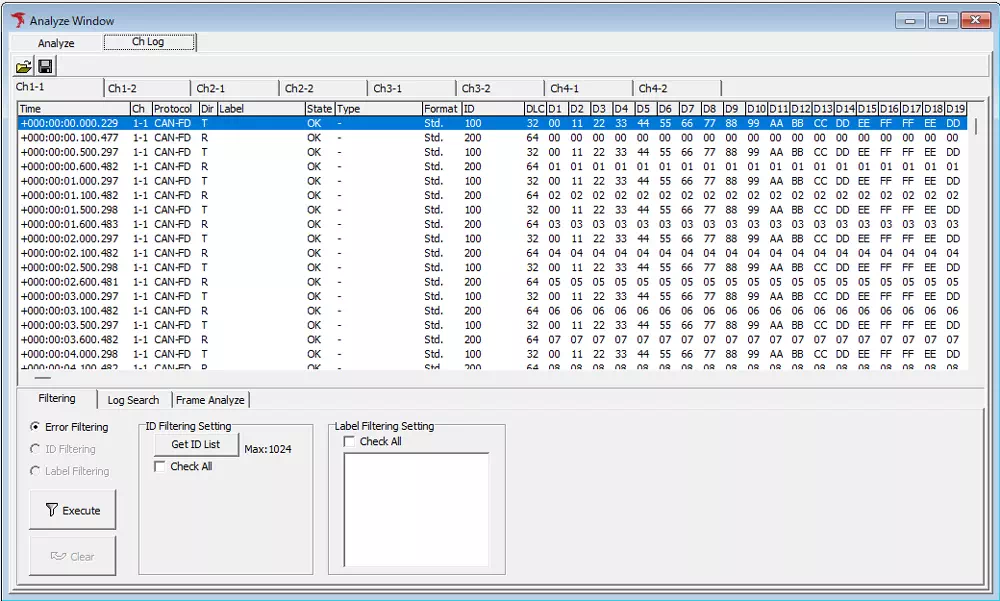Switch to the Ch Log tab
This screenshot has width=1000, height=601.
point(148,43)
